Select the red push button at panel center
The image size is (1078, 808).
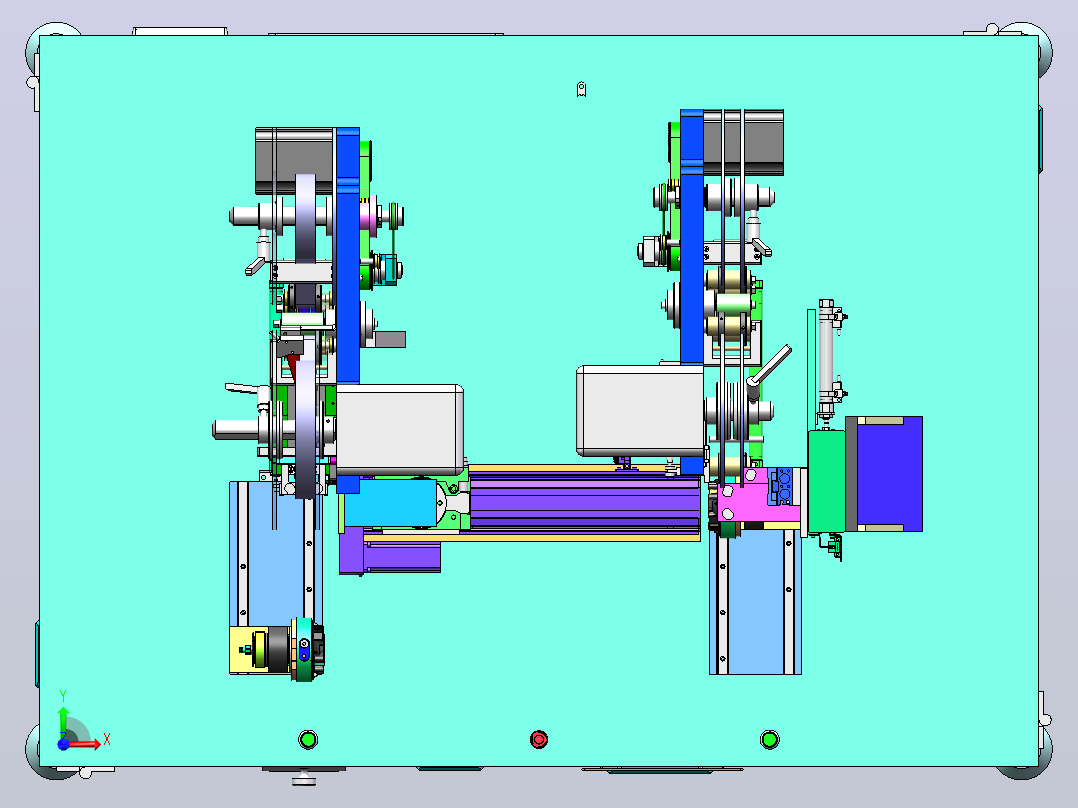(x=539, y=739)
